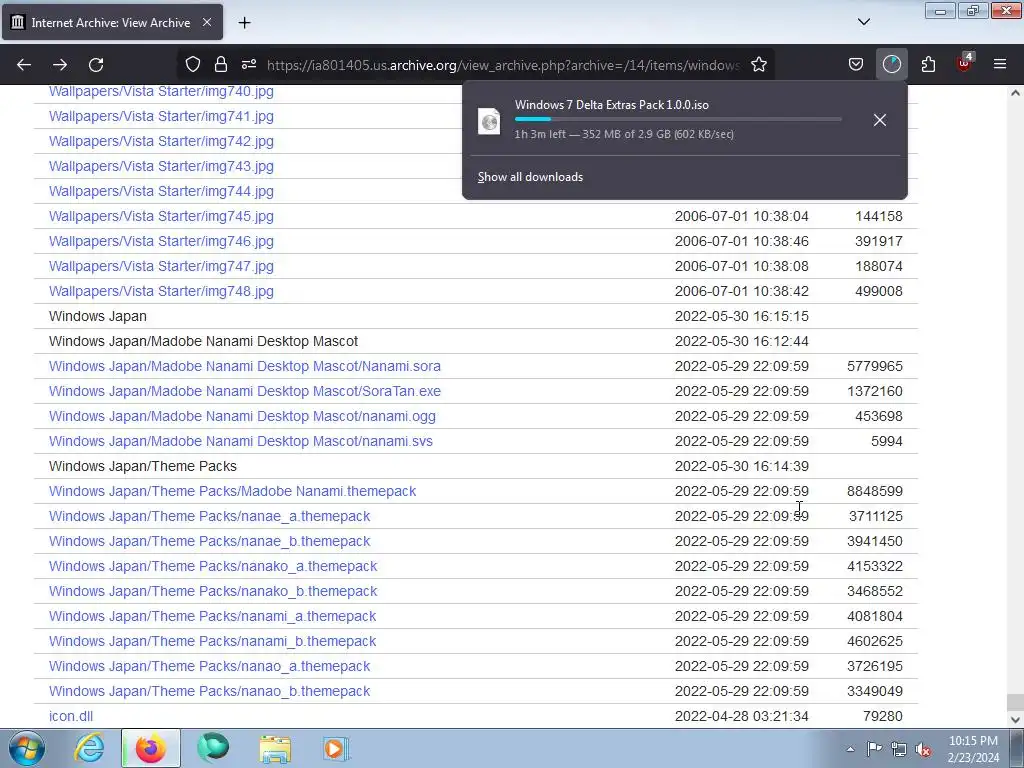Download the Nanami.sora file
1024x768 pixels.
[245, 366]
